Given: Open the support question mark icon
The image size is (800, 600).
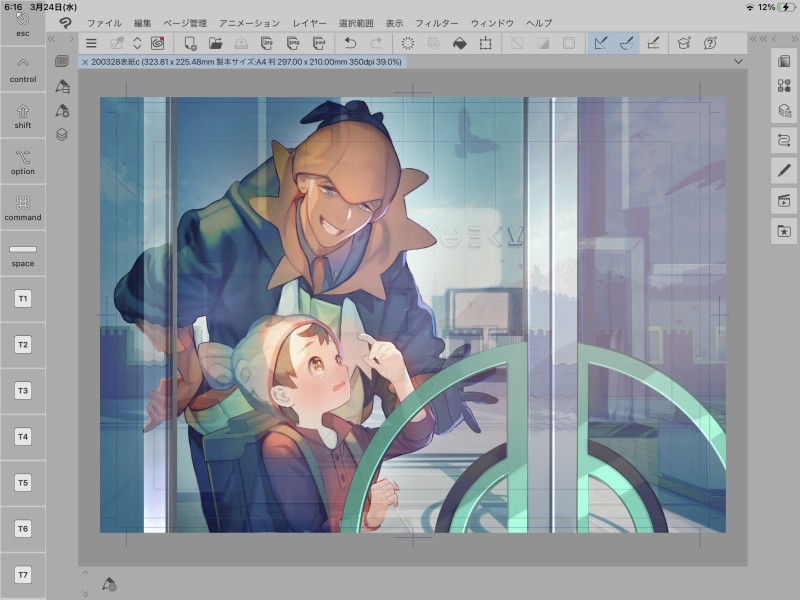Looking at the screenshot, I should point(710,43).
